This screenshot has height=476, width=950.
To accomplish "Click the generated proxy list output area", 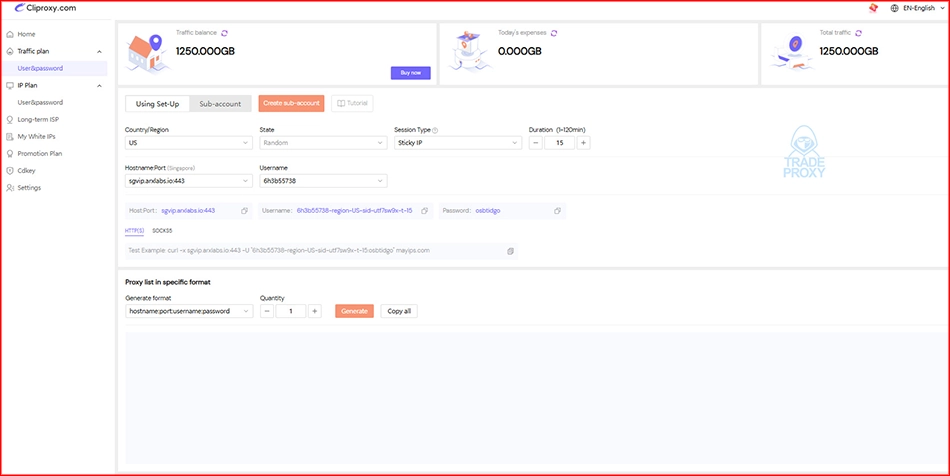I will click(x=536, y=398).
